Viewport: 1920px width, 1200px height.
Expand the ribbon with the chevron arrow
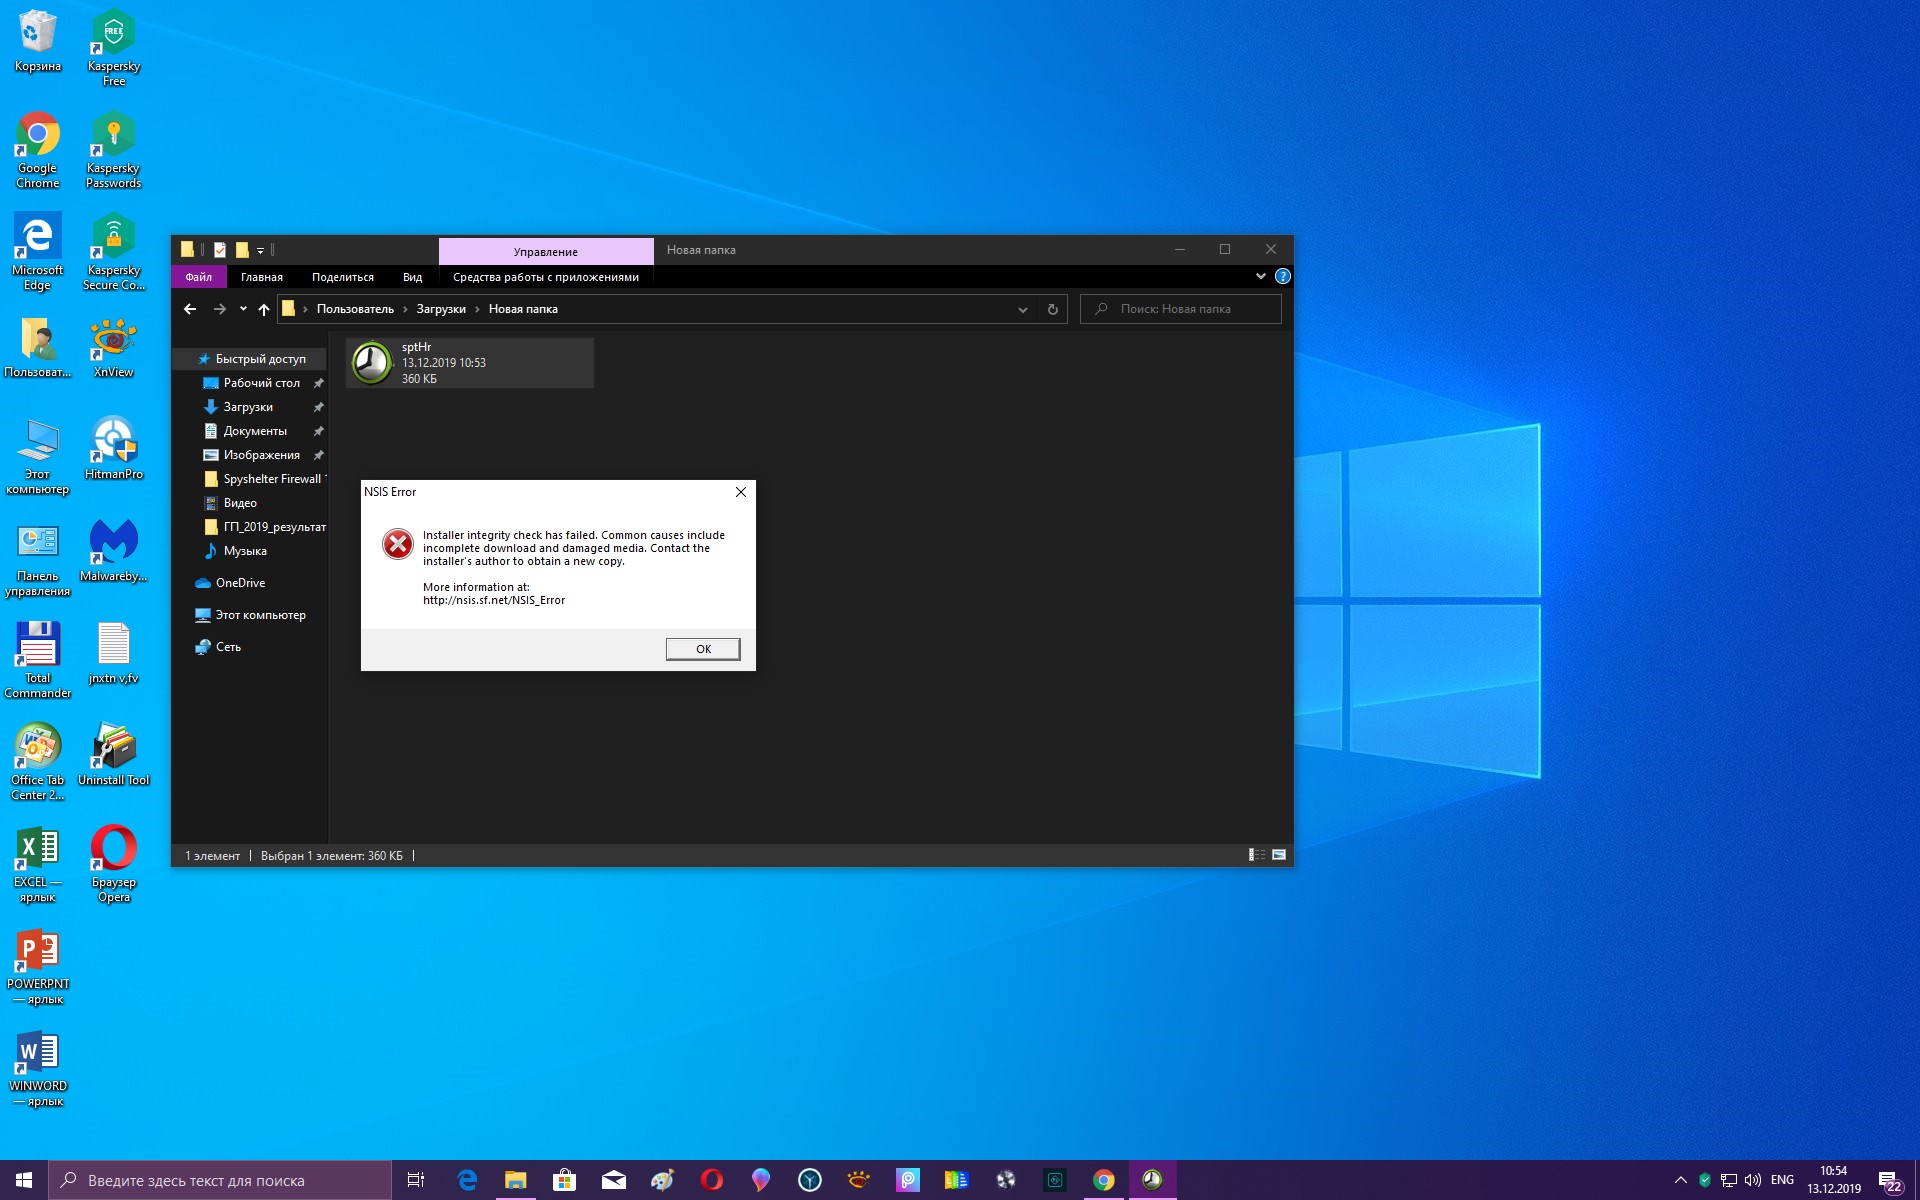[x=1260, y=277]
